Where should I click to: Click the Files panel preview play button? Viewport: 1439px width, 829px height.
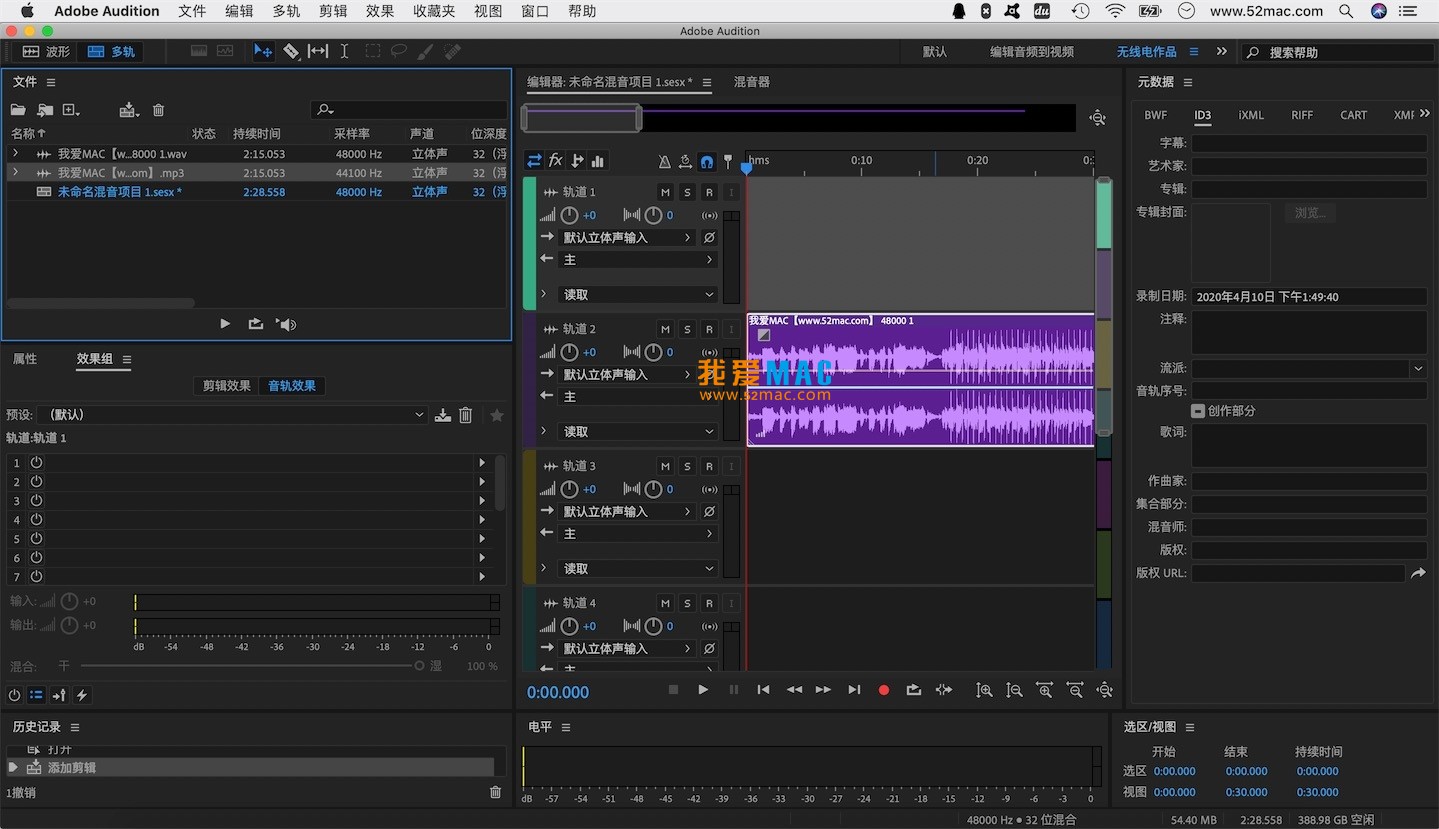[x=225, y=324]
